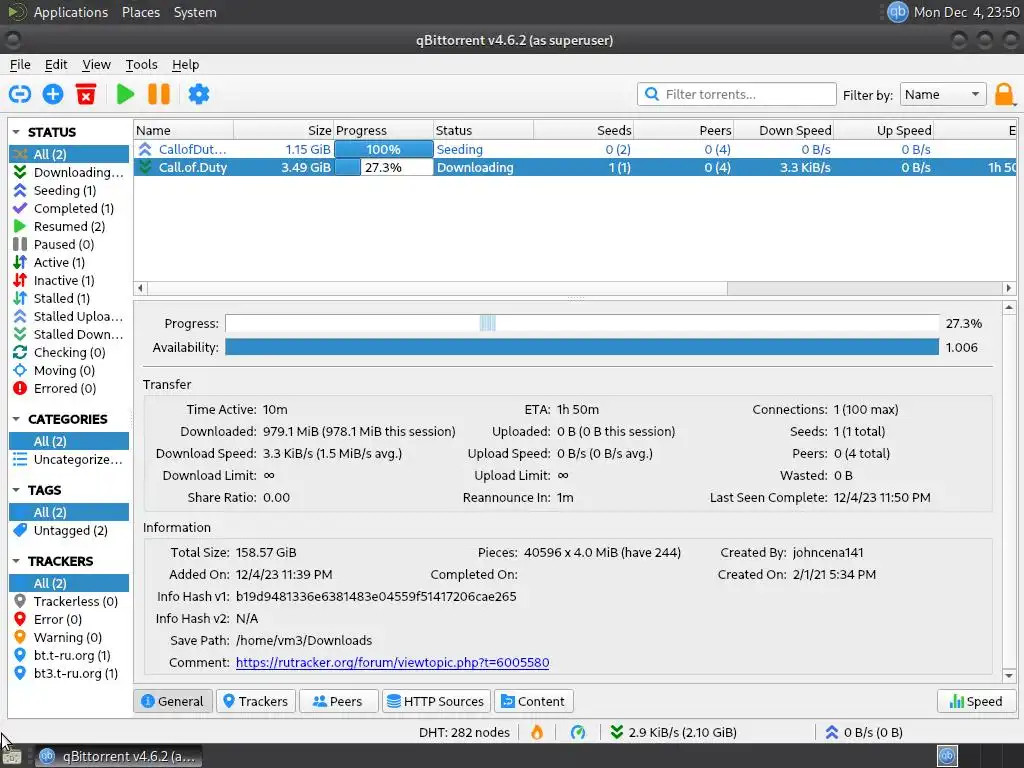This screenshot has height=768, width=1024.
Task: Sort by the Seeds column header
Action: 583,130
